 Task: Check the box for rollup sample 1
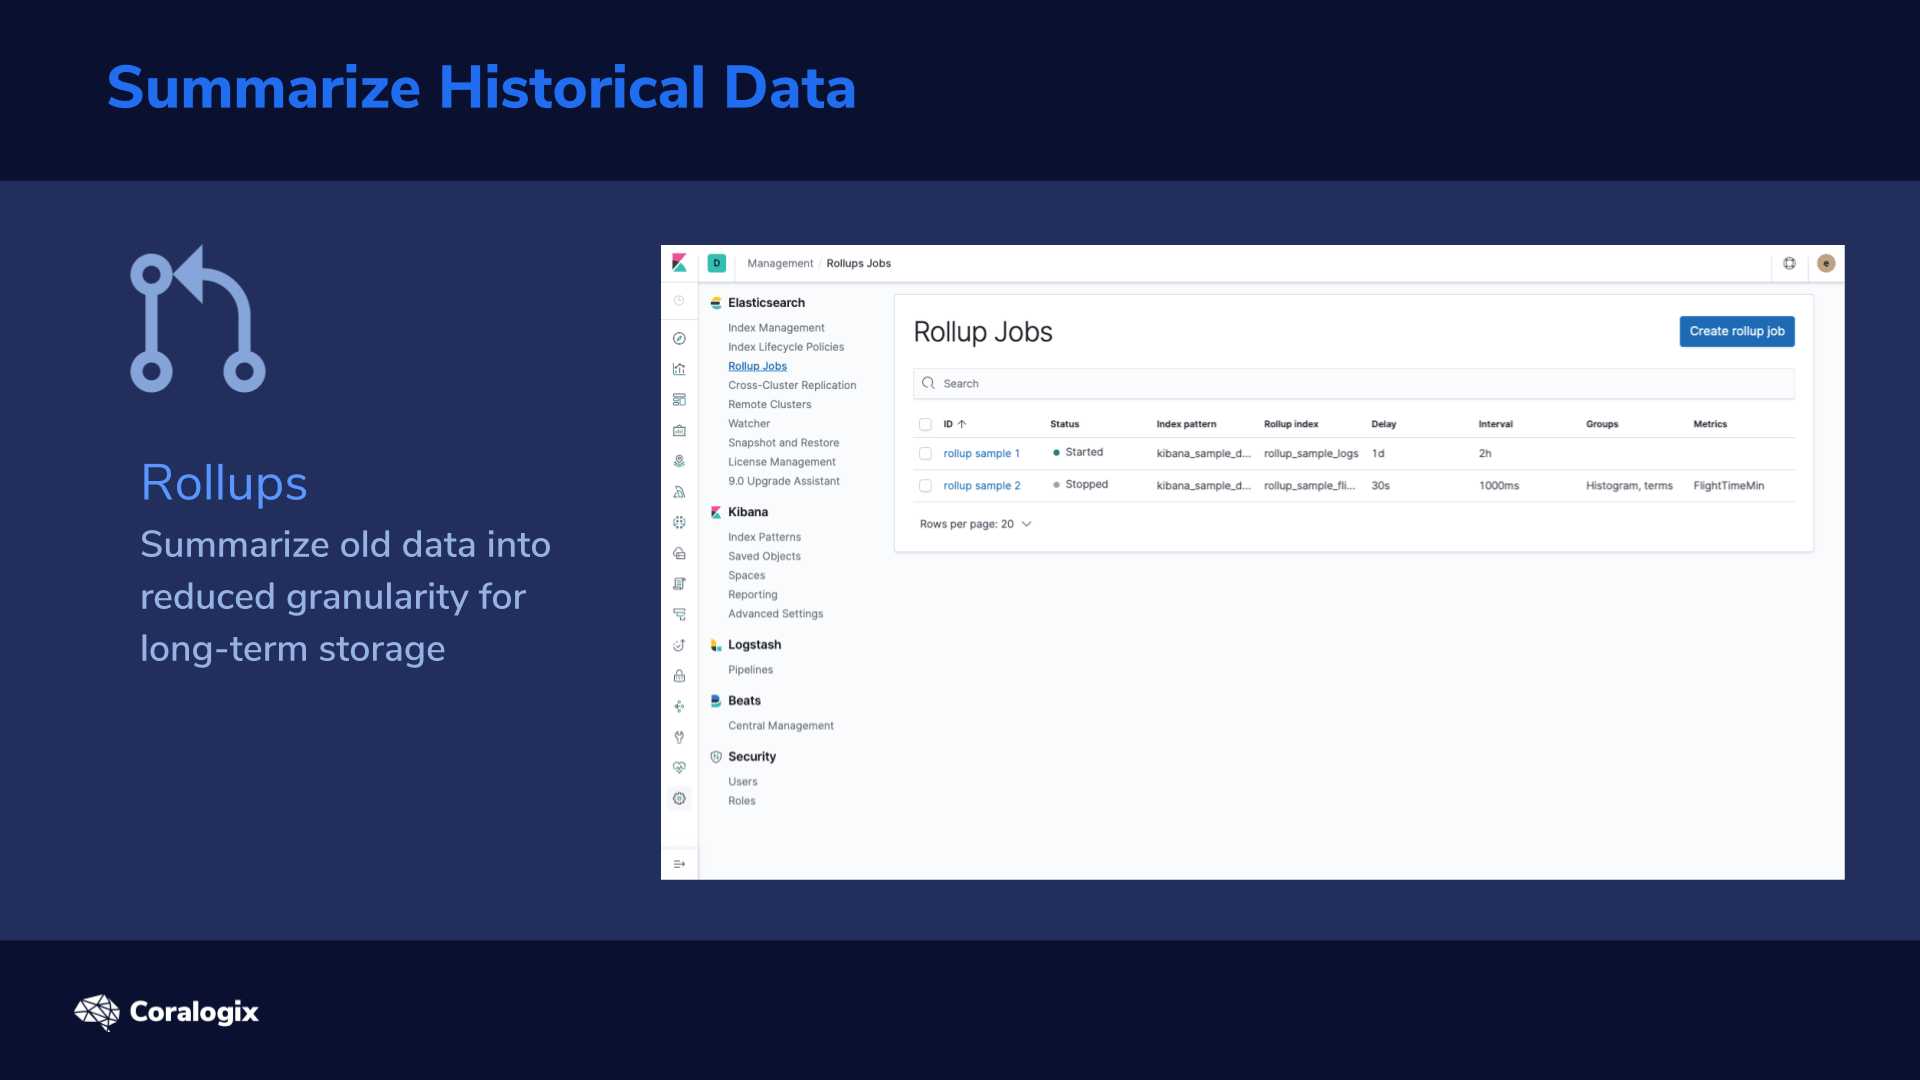tap(925, 453)
